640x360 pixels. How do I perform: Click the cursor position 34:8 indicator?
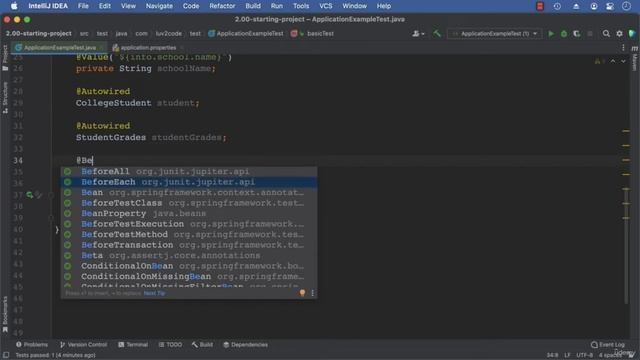[552, 356]
